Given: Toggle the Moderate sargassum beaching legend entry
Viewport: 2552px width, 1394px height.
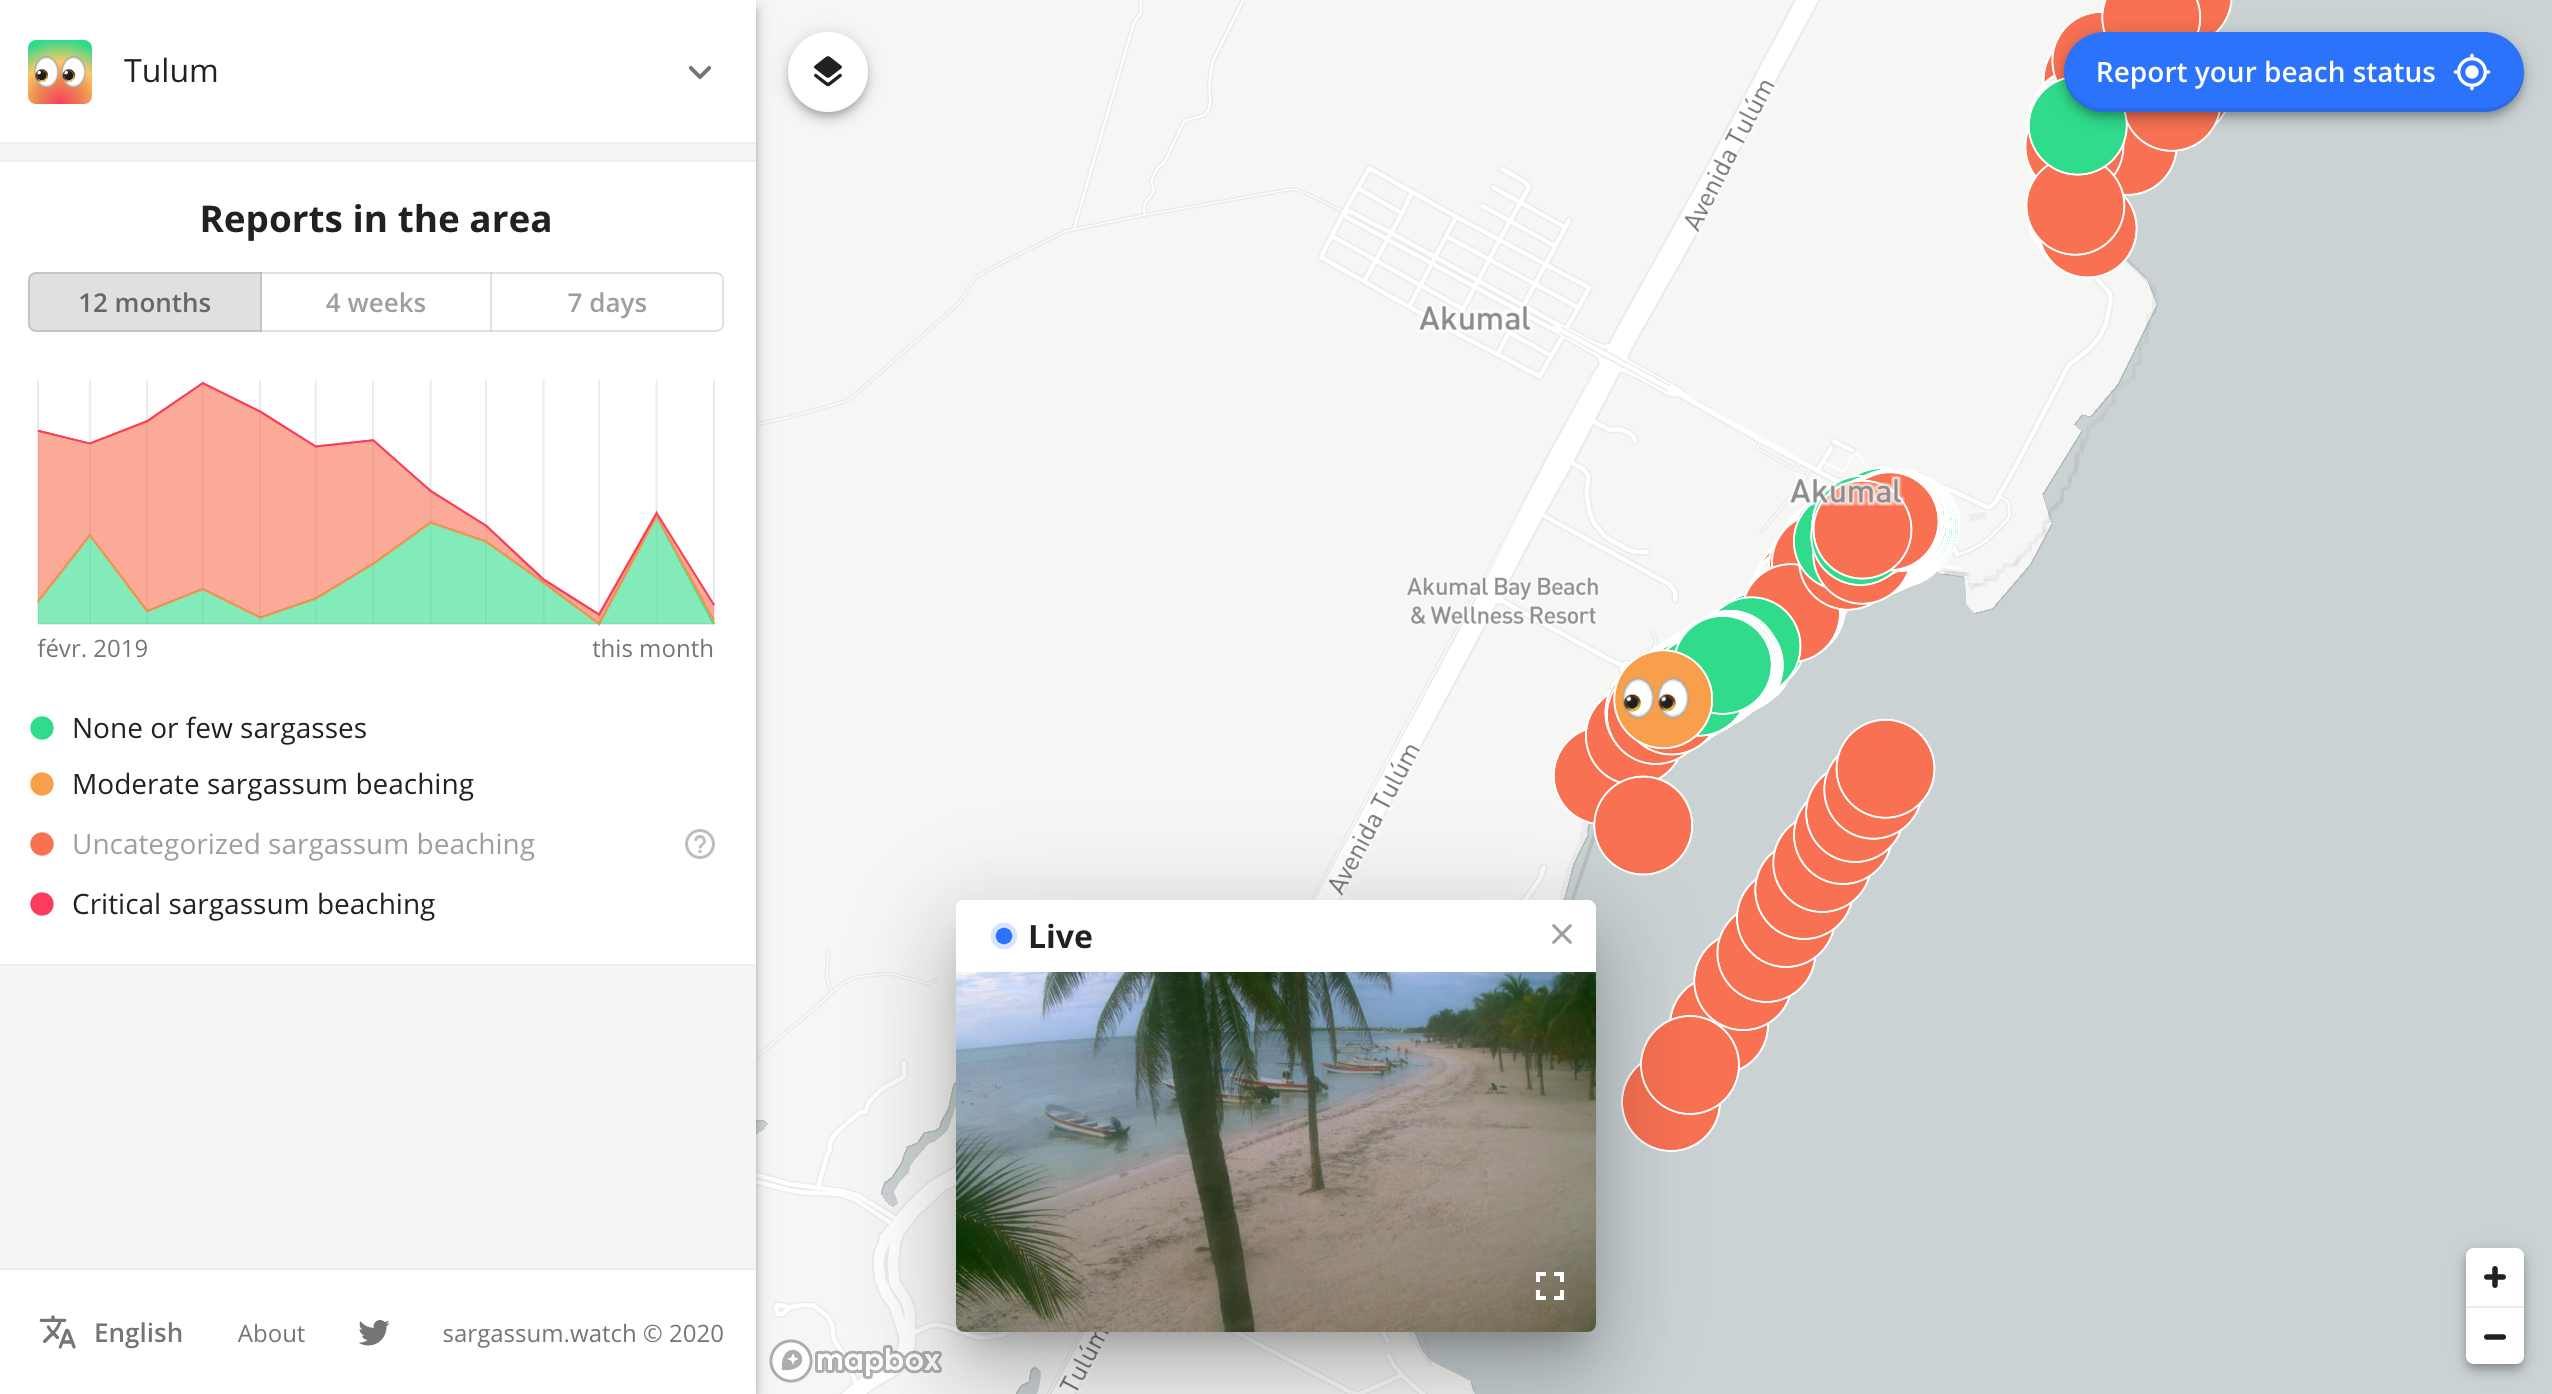Looking at the screenshot, I should click(272, 784).
